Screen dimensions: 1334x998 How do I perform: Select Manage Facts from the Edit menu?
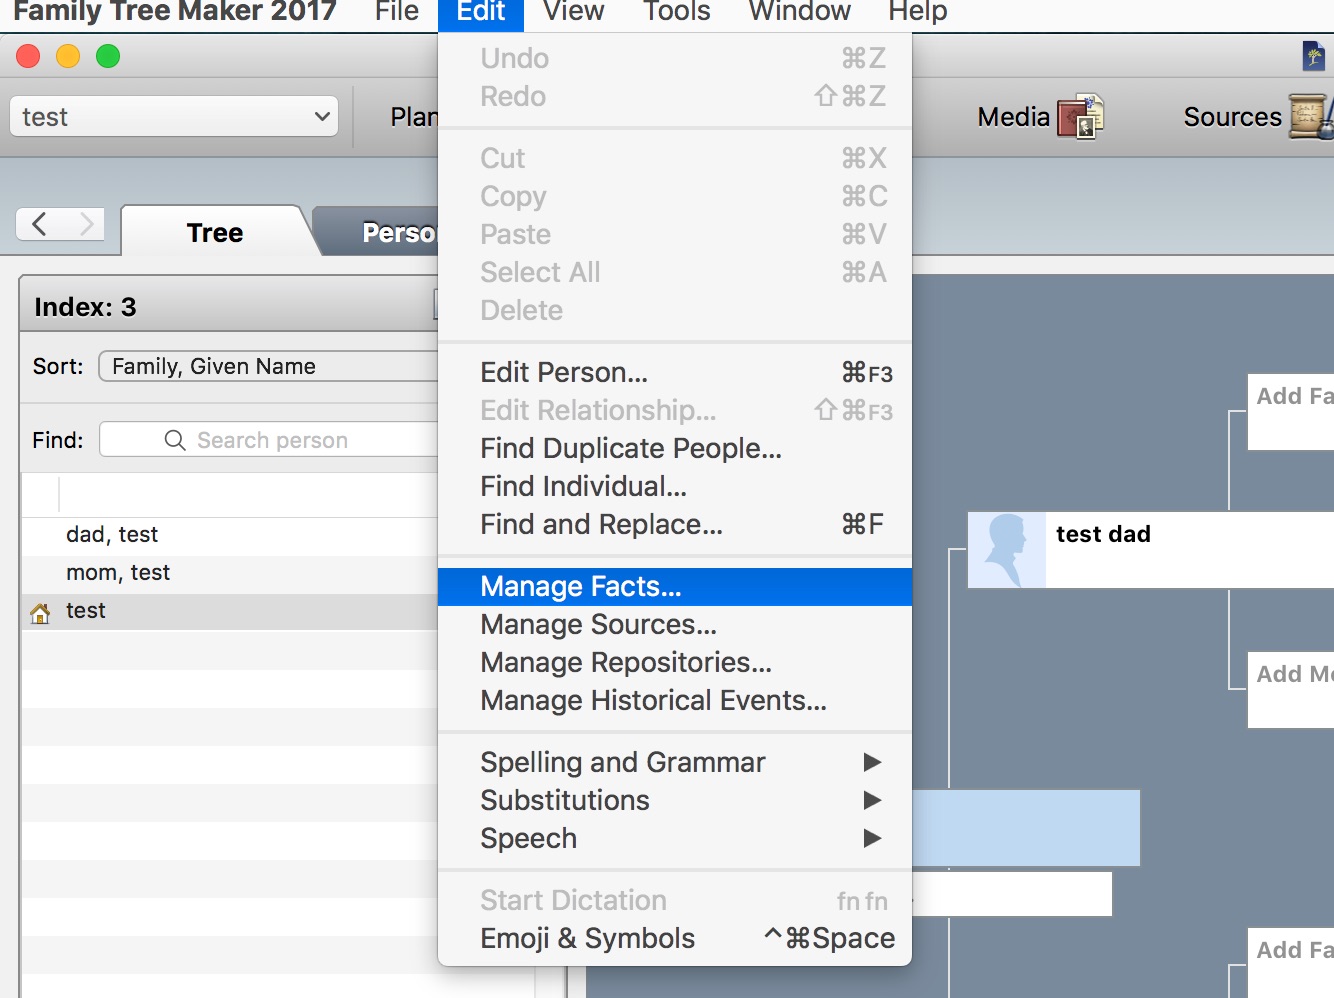[x=580, y=586]
